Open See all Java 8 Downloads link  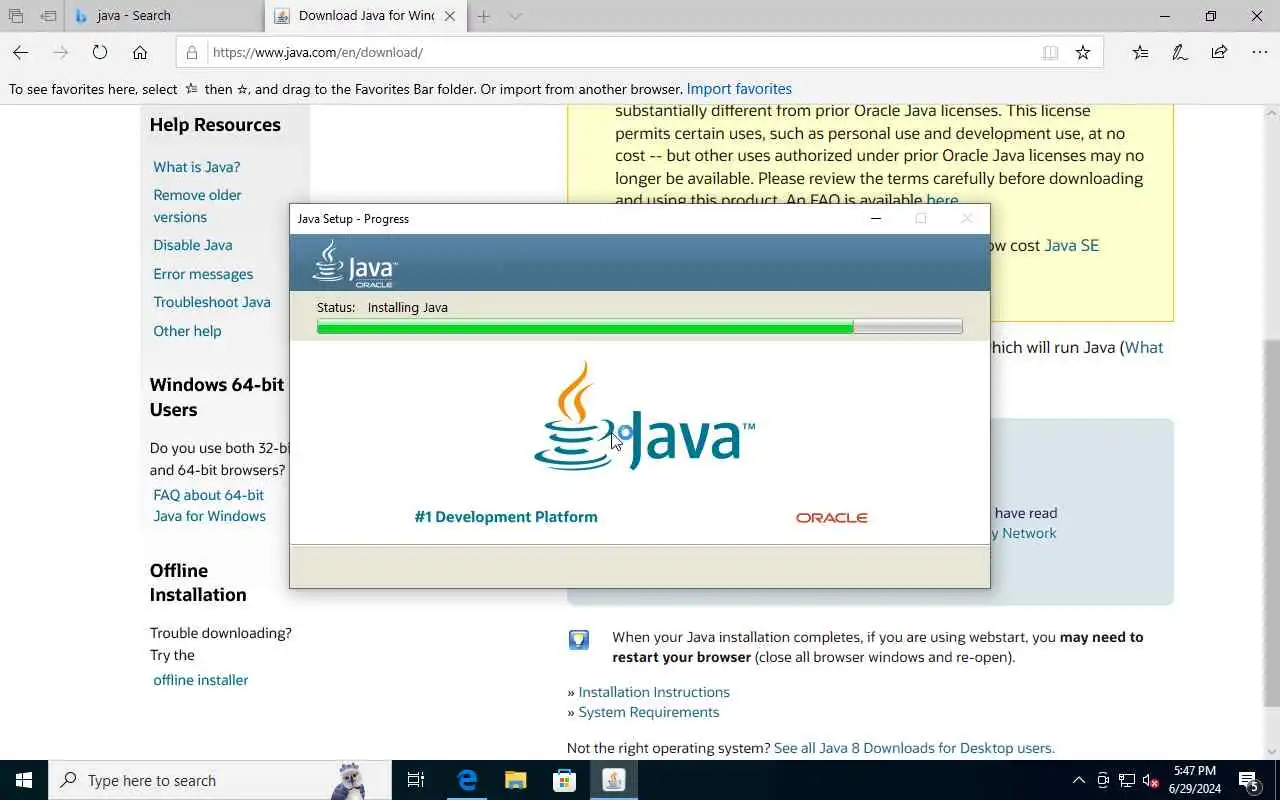(914, 748)
